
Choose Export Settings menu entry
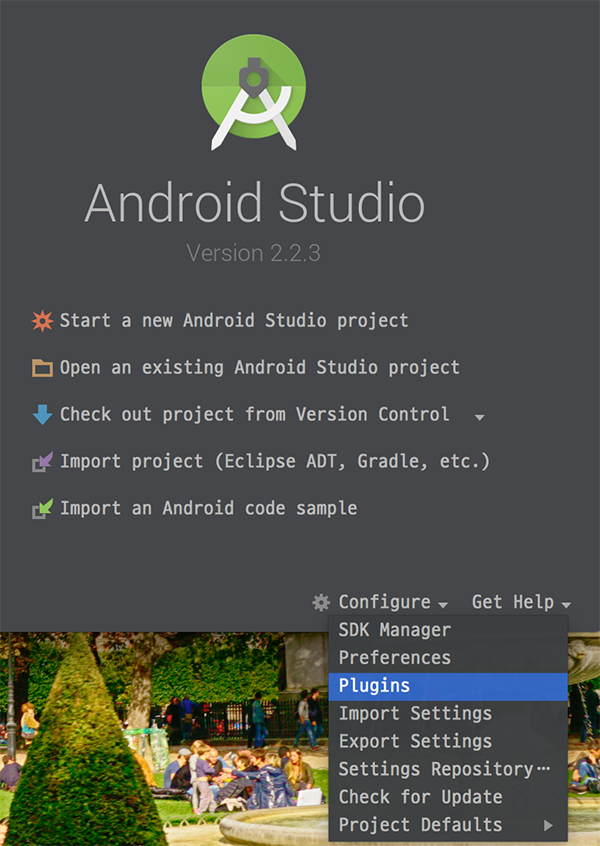pyautogui.click(x=448, y=741)
